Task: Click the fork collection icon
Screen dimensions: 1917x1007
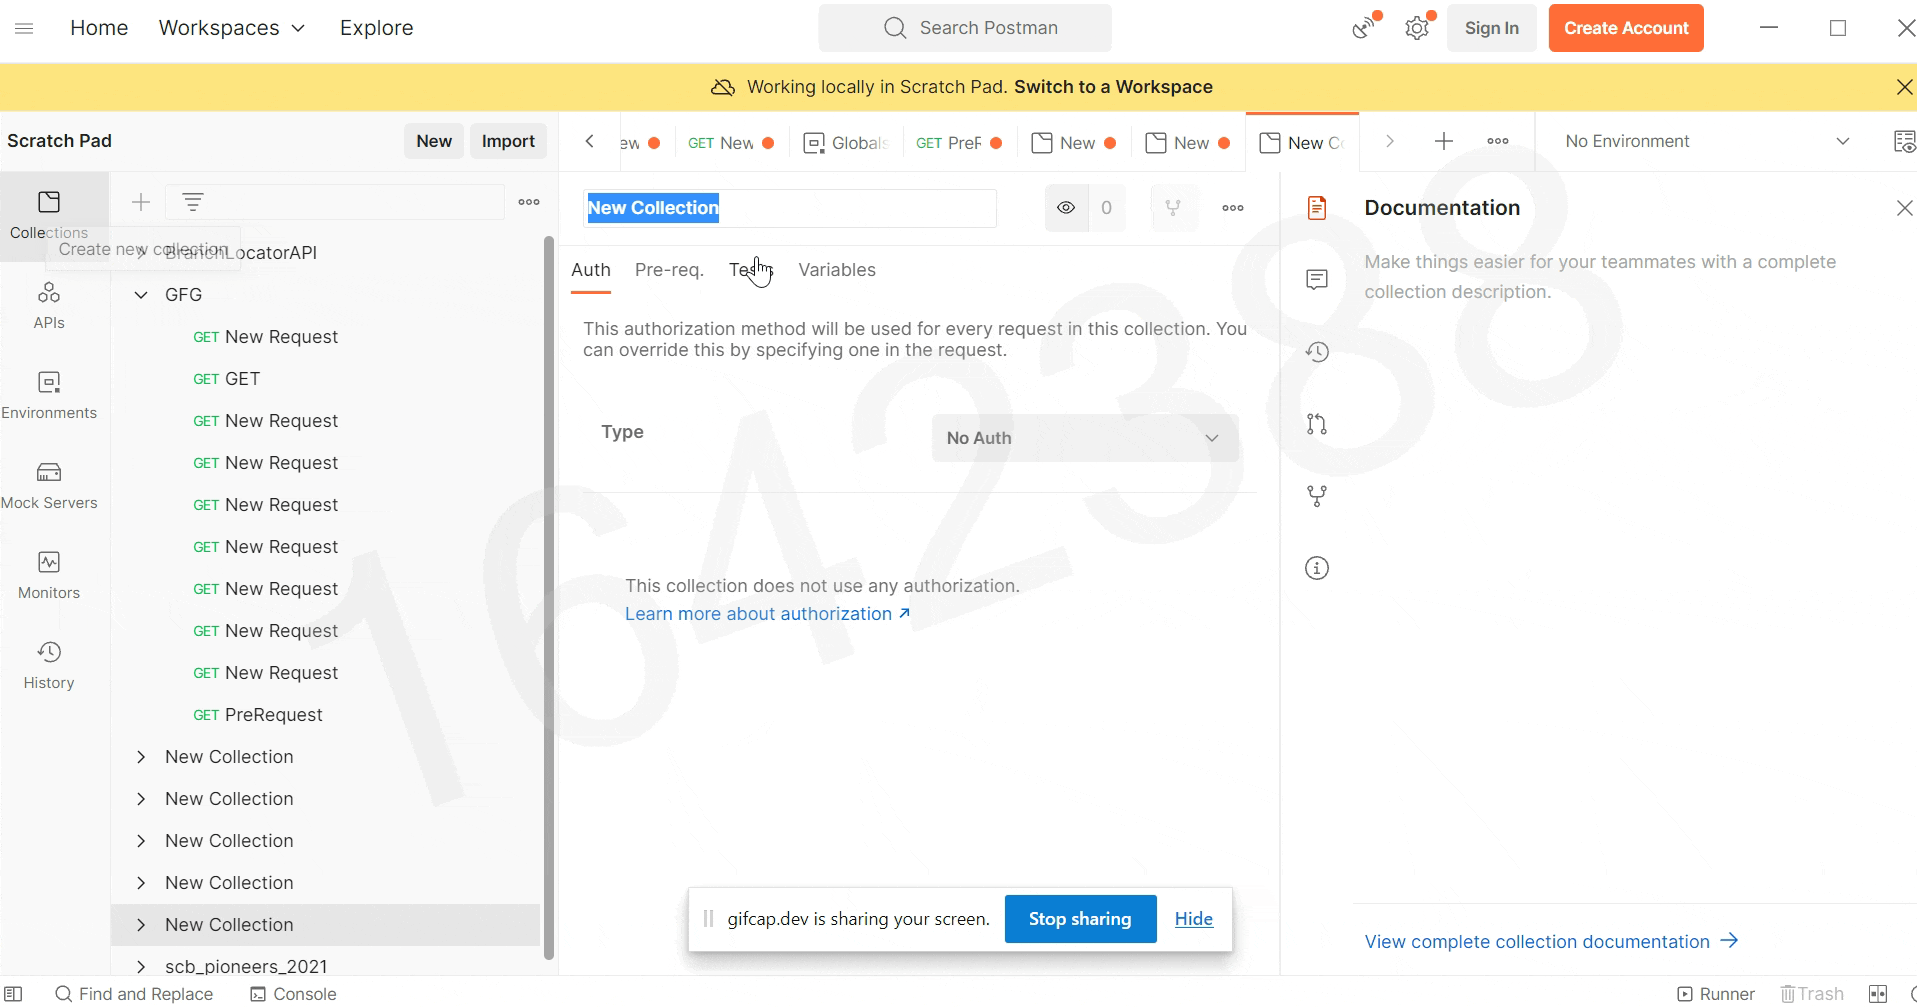Action: coord(1173,208)
